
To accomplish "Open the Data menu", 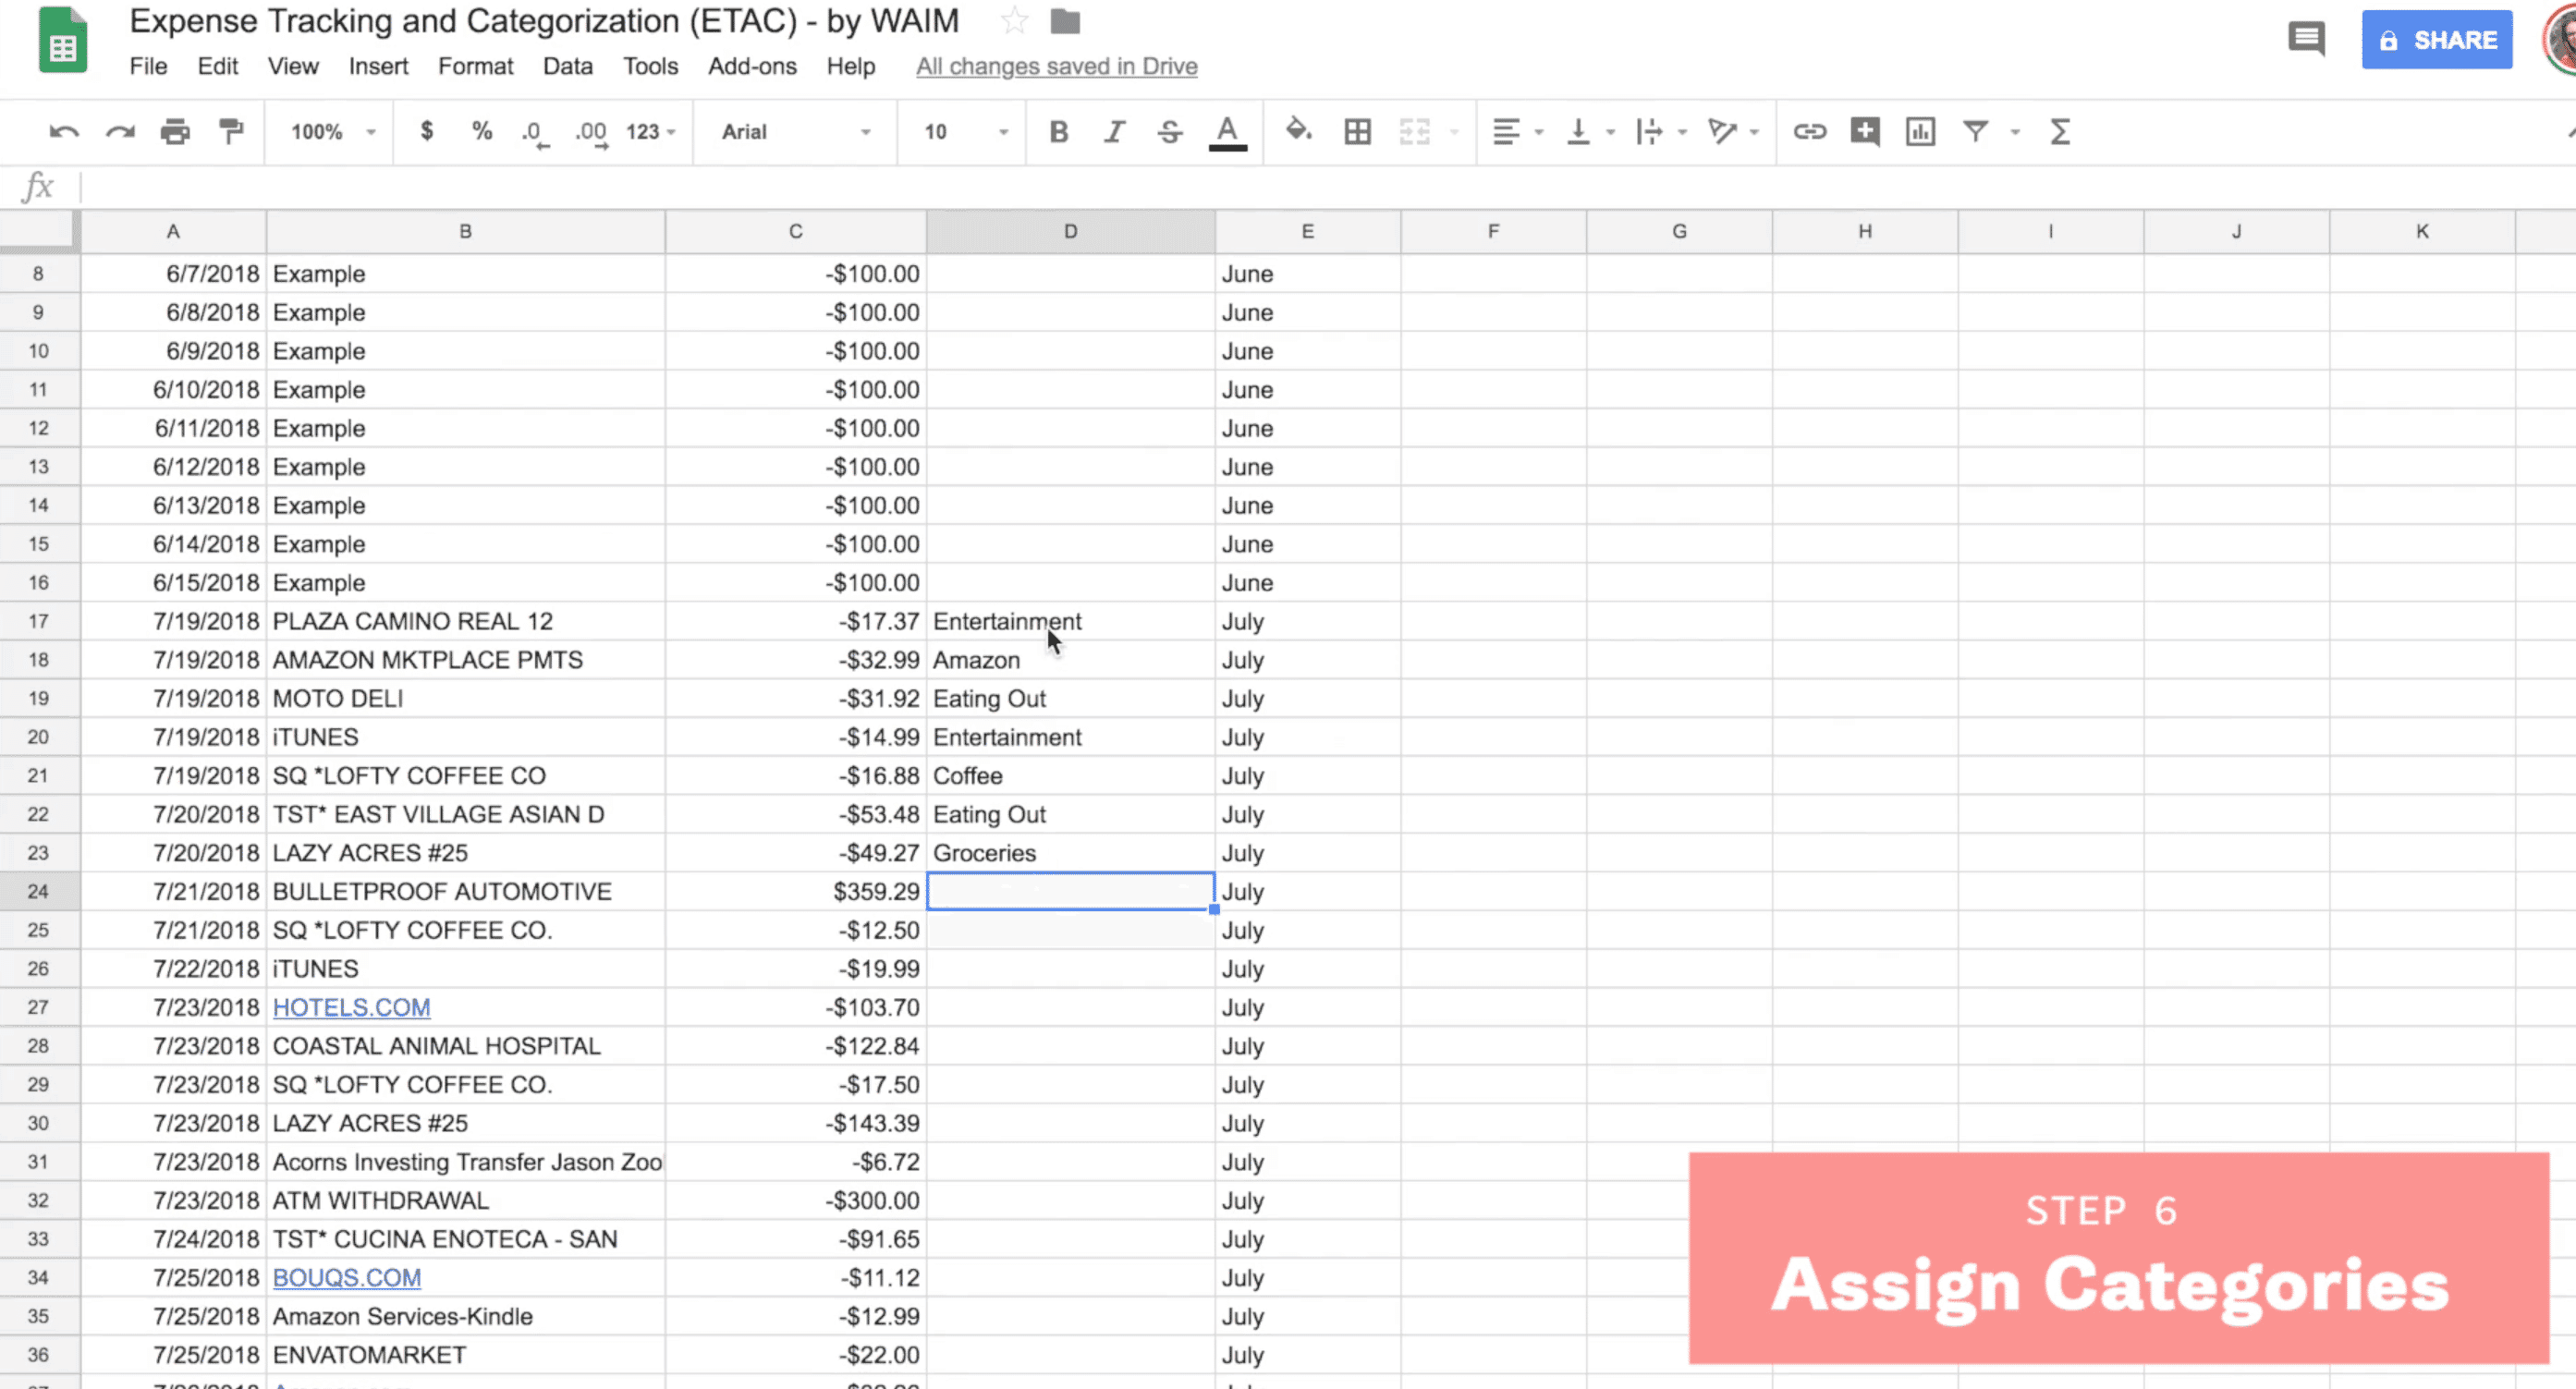I will click(567, 66).
